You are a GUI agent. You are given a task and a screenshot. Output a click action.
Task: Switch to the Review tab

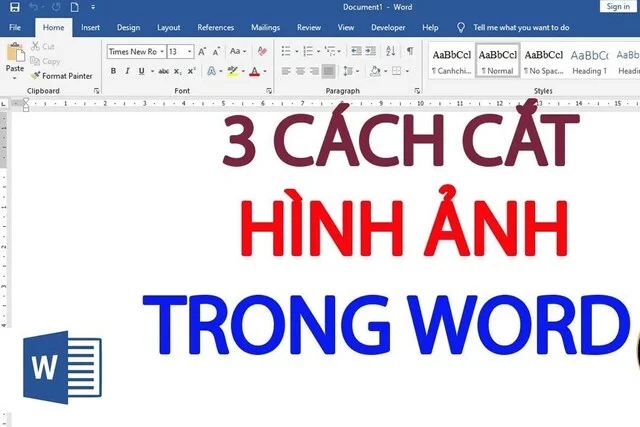309,28
